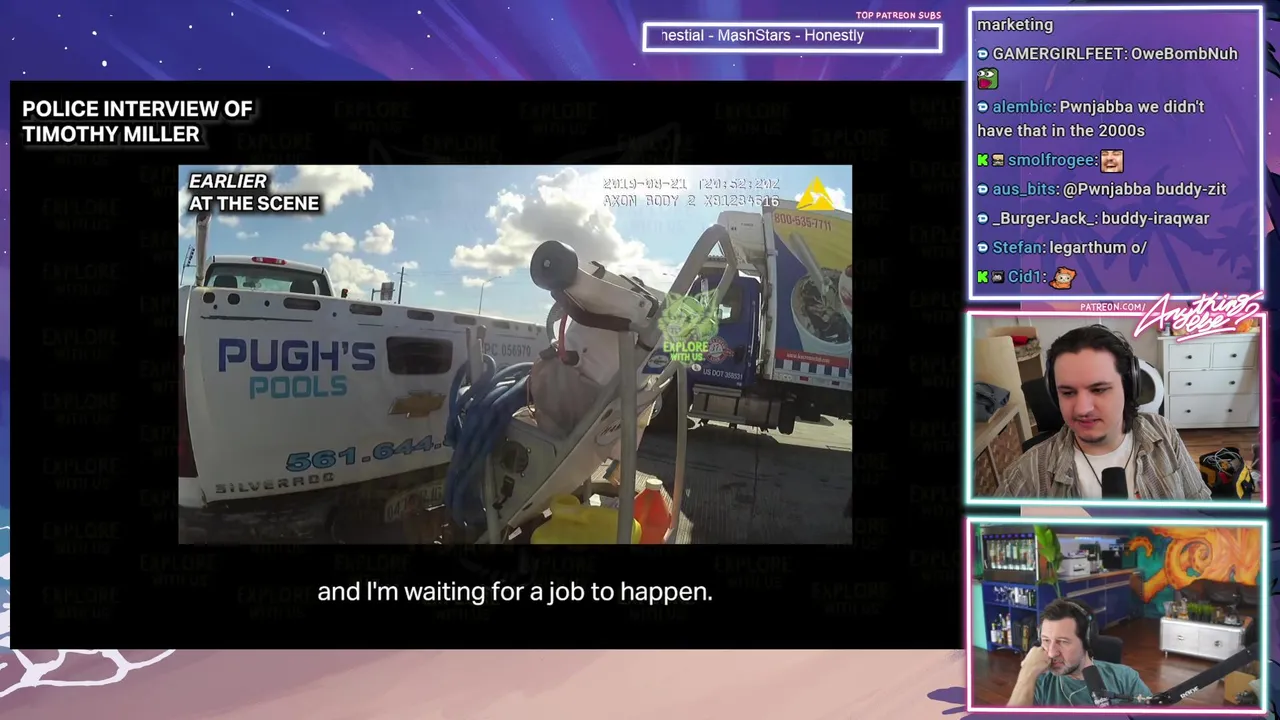The image size is (1280, 720).
Task: Click the top webcam feed with headphones streamer
Action: [x=1115, y=407]
